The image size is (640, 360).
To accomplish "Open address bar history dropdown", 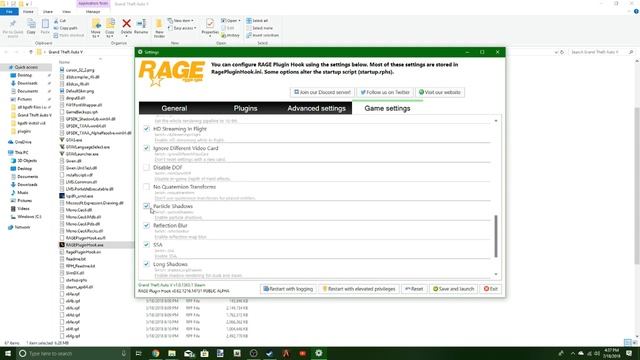I will pyautogui.click(x=556, y=52).
